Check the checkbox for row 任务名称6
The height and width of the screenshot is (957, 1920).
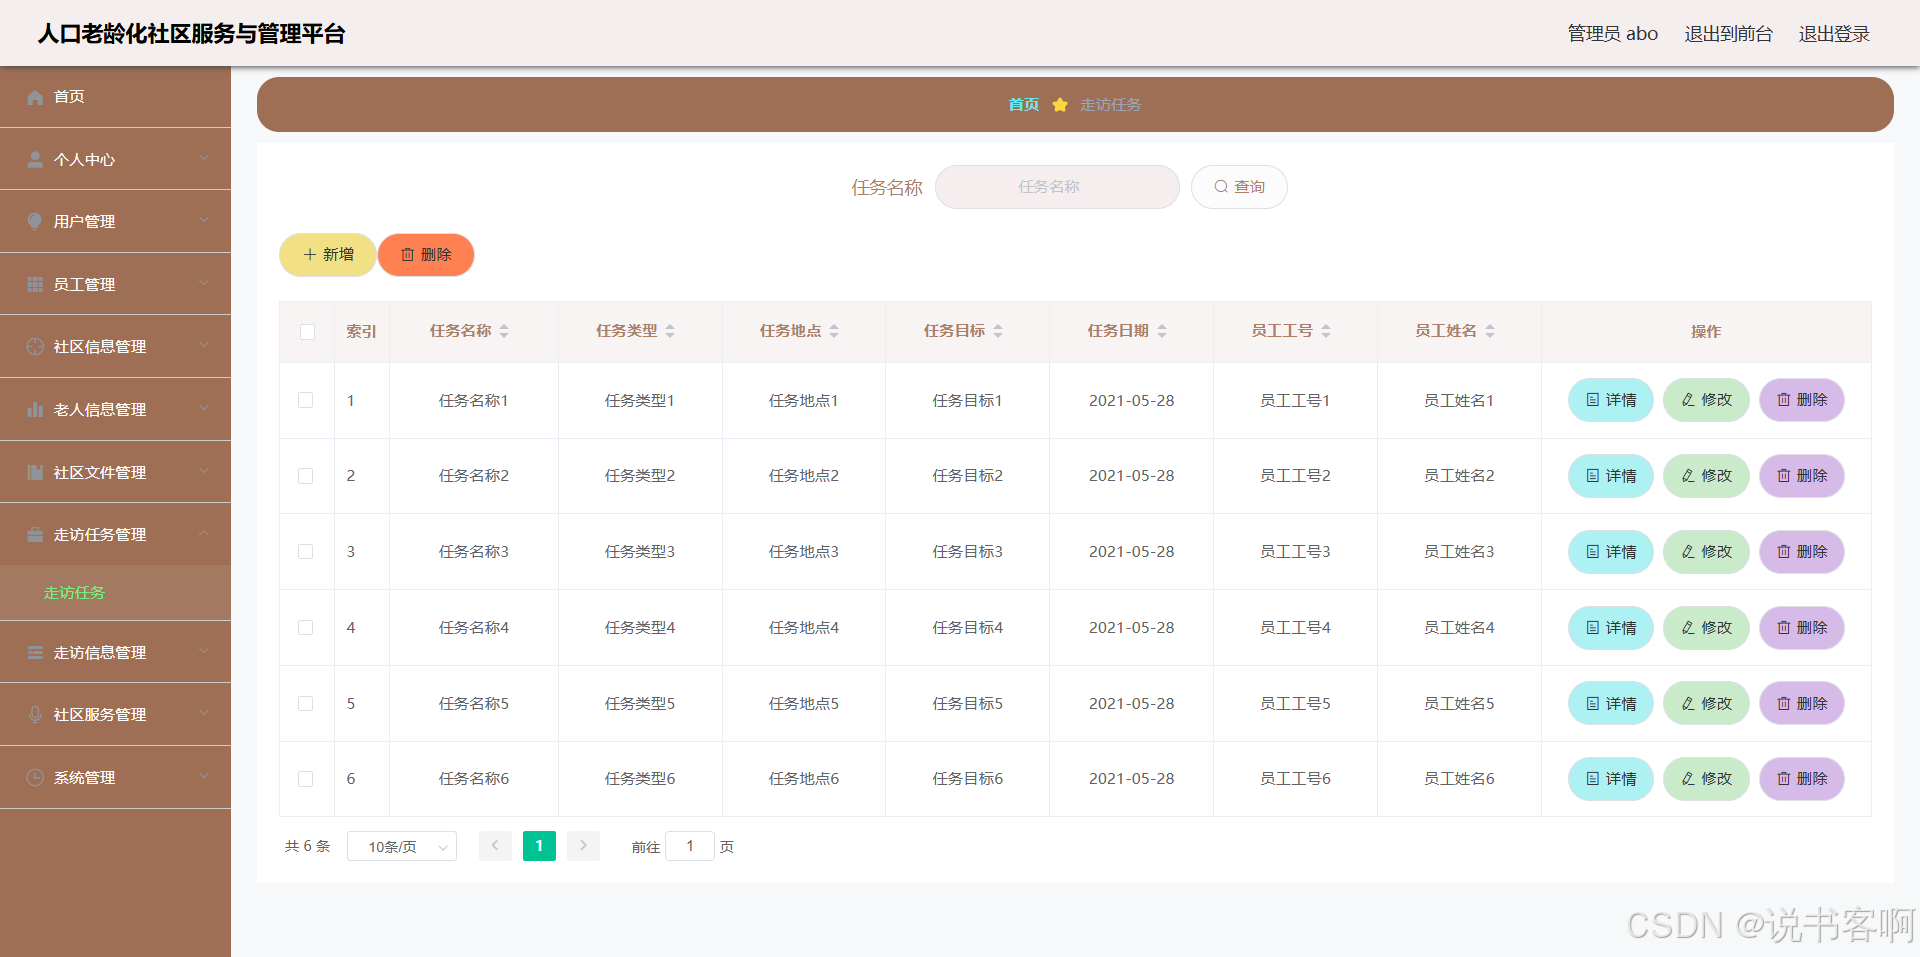(306, 779)
